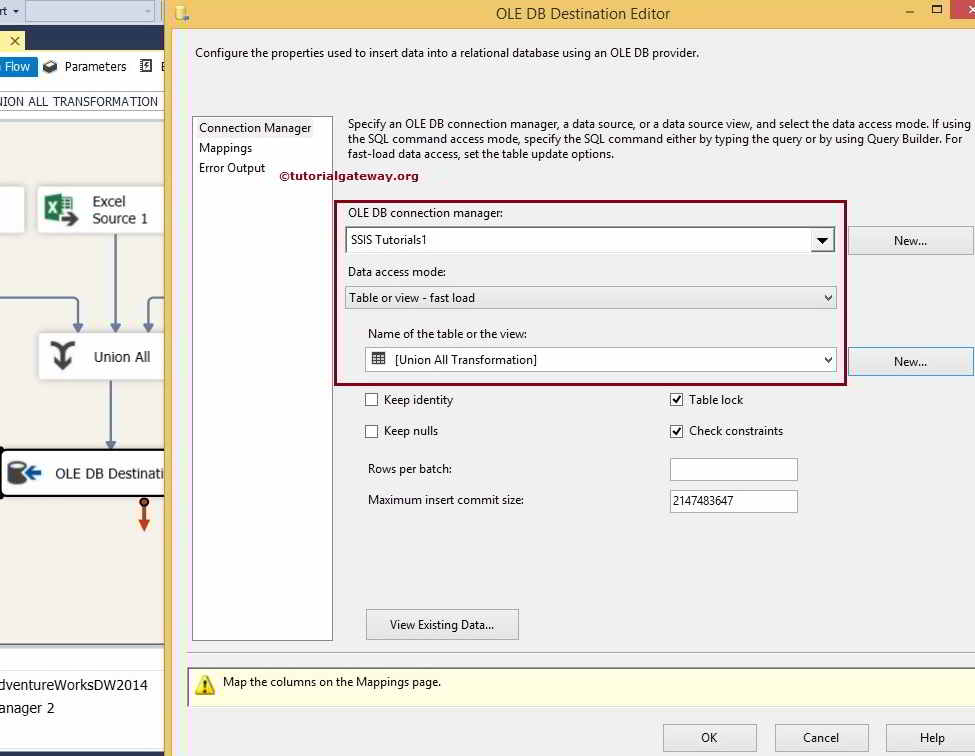Open the Error Output page
The height and width of the screenshot is (756, 975).
(231, 168)
